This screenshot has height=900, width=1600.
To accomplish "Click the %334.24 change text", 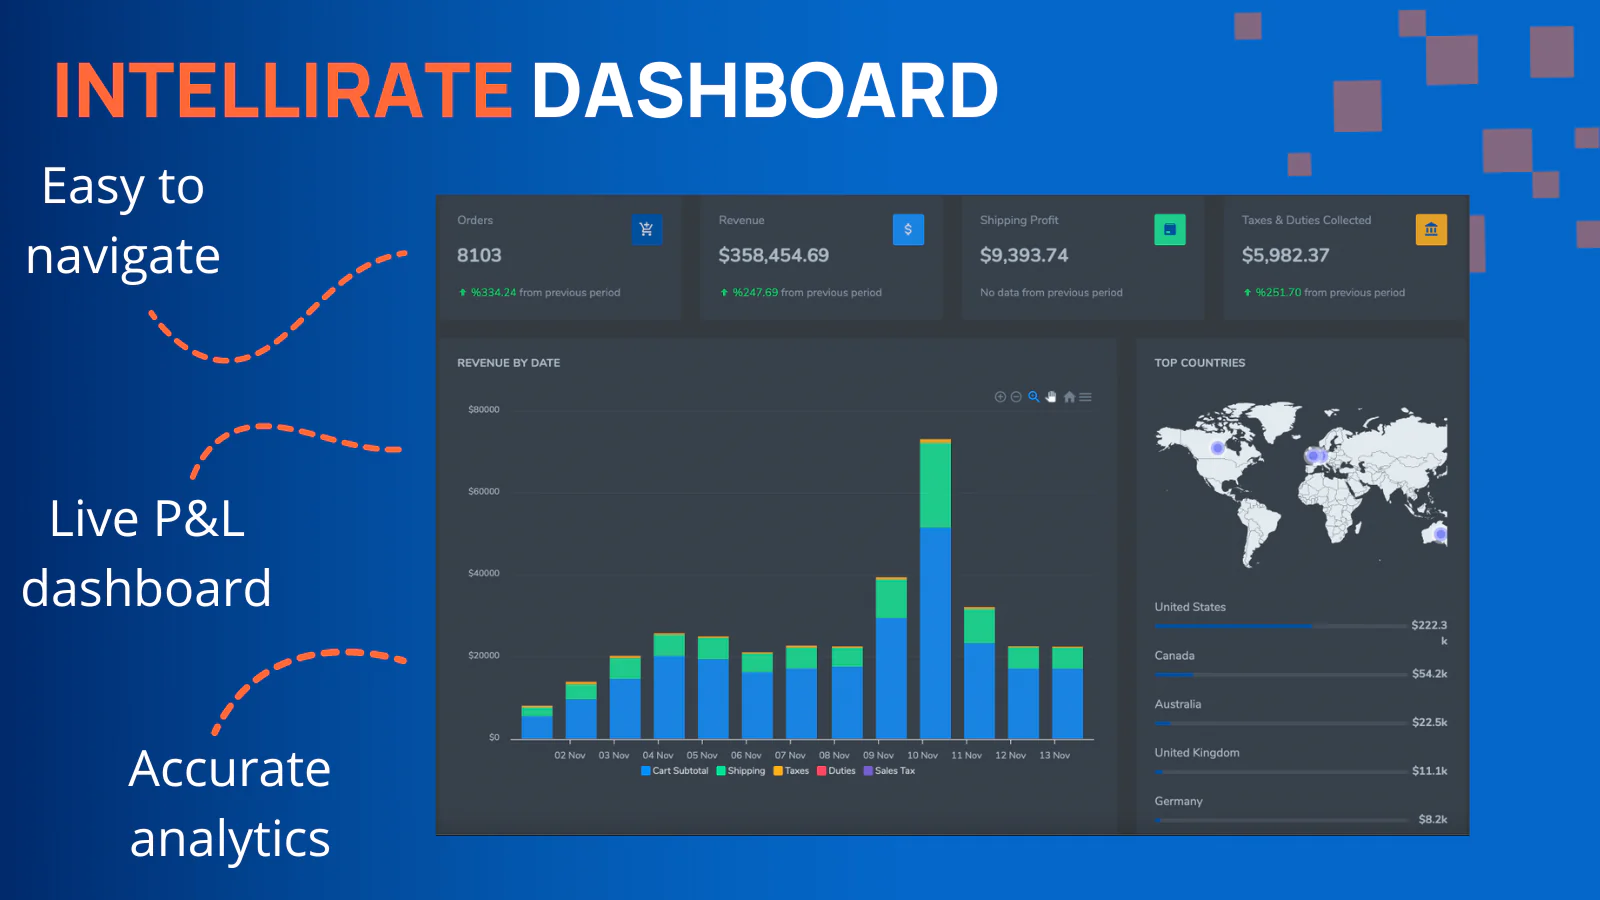I will [x=494, y=293].
